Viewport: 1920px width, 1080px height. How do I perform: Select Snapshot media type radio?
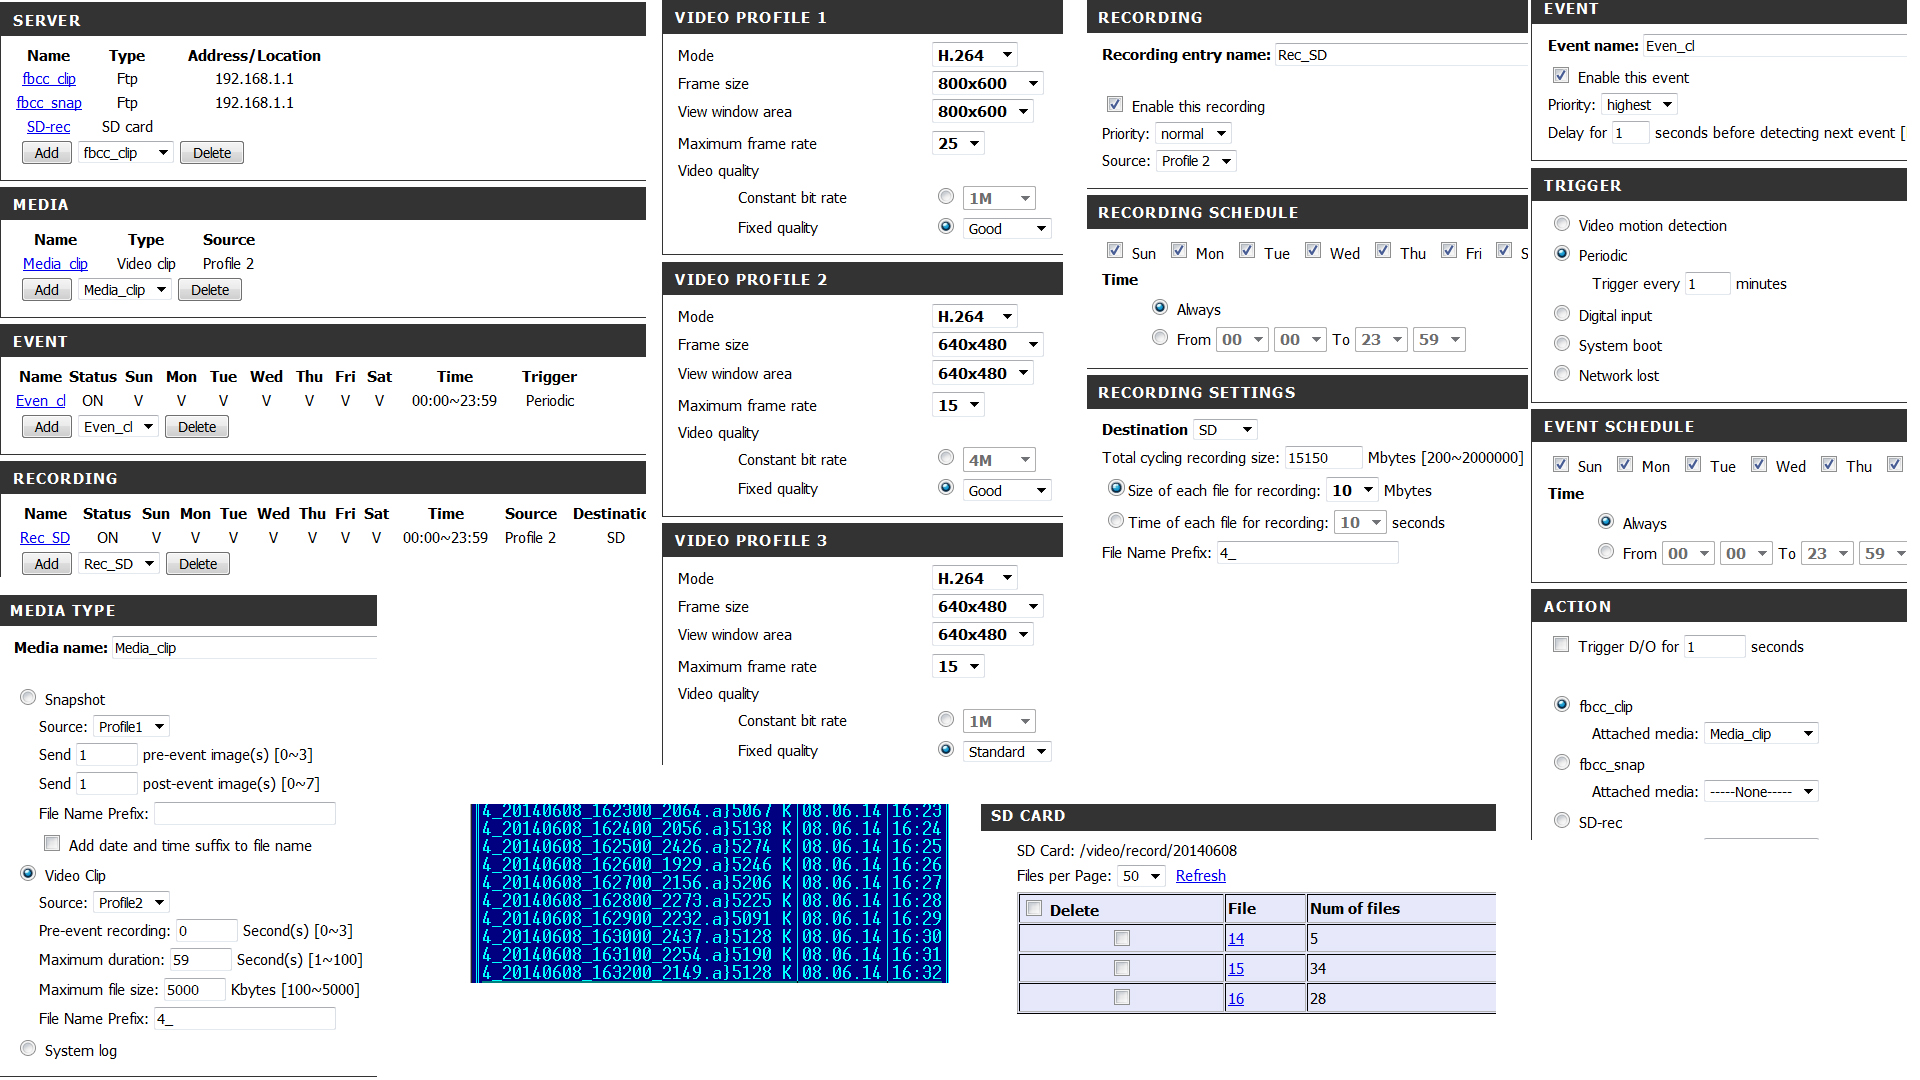tap(28, 698)
